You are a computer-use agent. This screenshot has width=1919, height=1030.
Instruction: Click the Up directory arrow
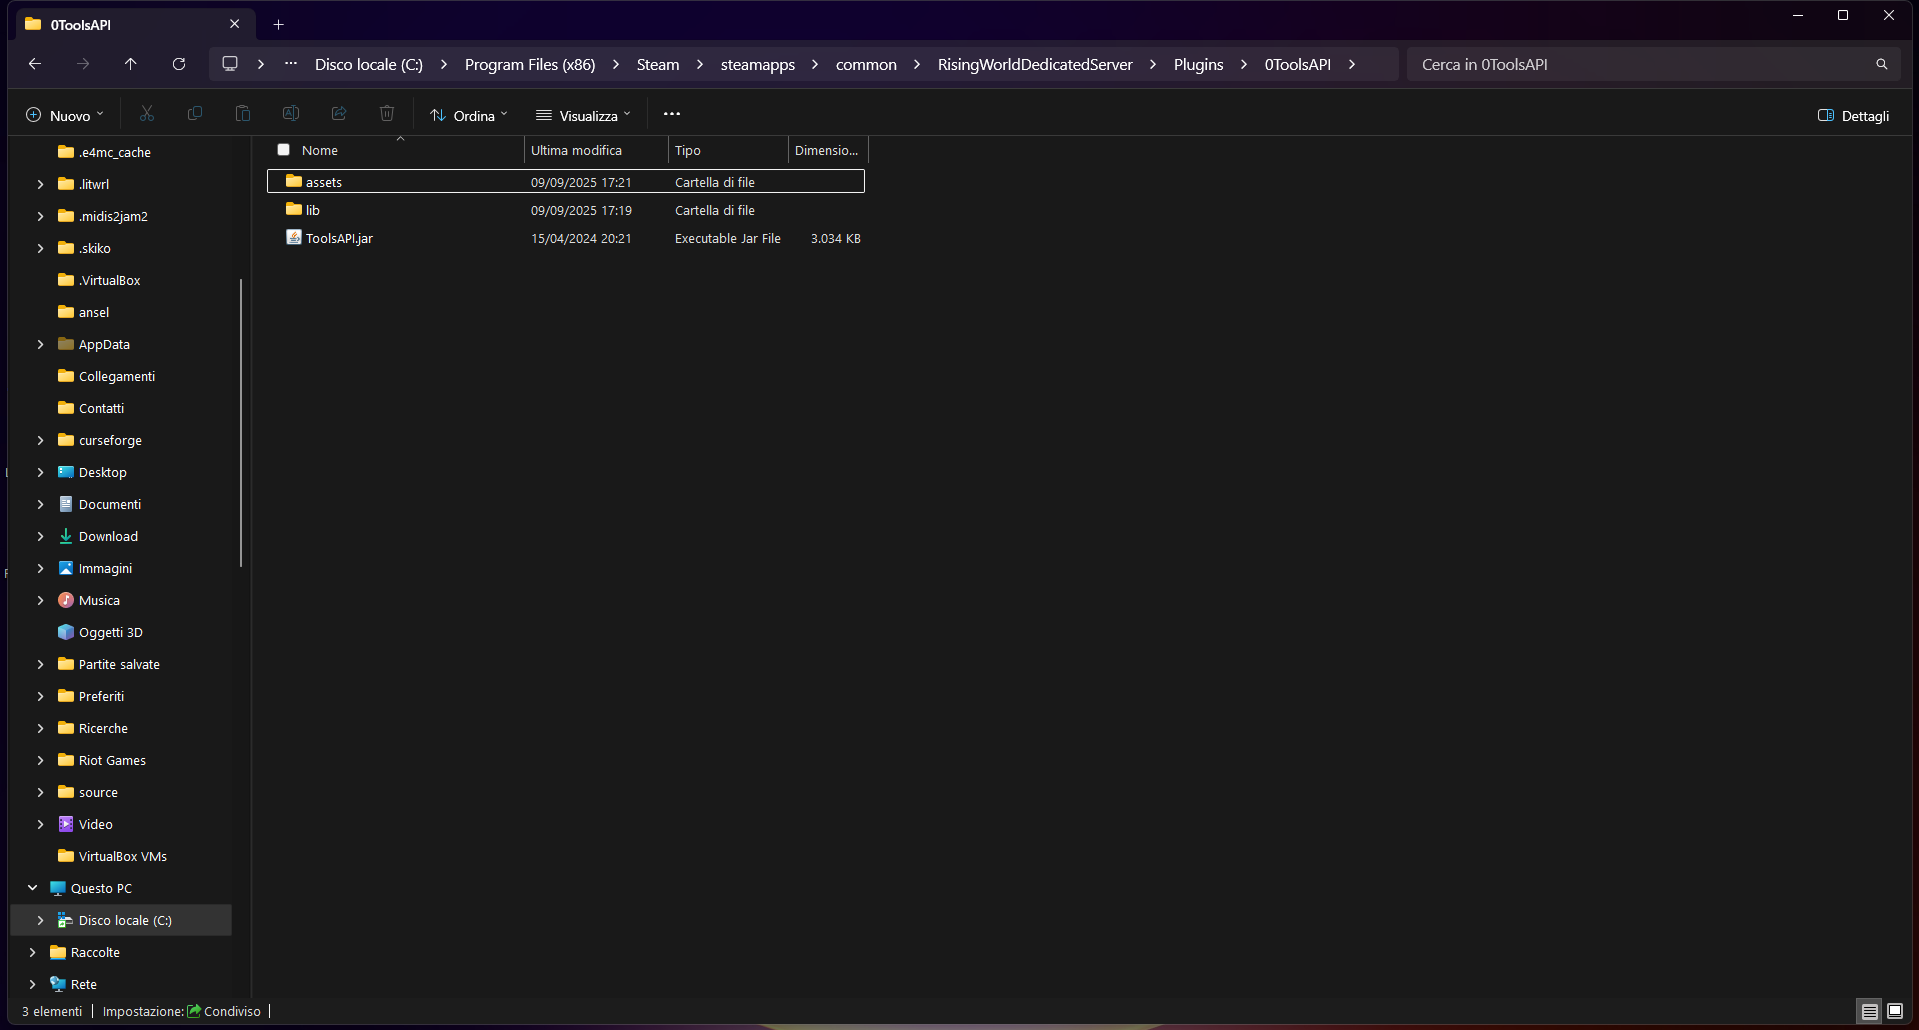coord(131,64)
